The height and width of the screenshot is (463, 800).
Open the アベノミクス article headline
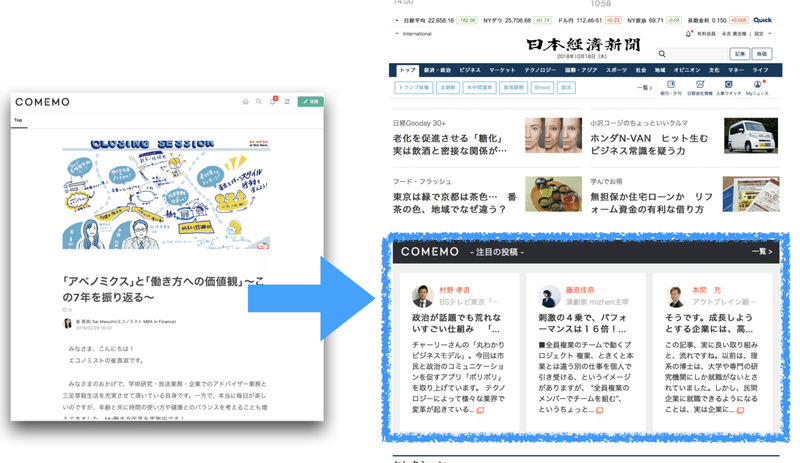163,289
